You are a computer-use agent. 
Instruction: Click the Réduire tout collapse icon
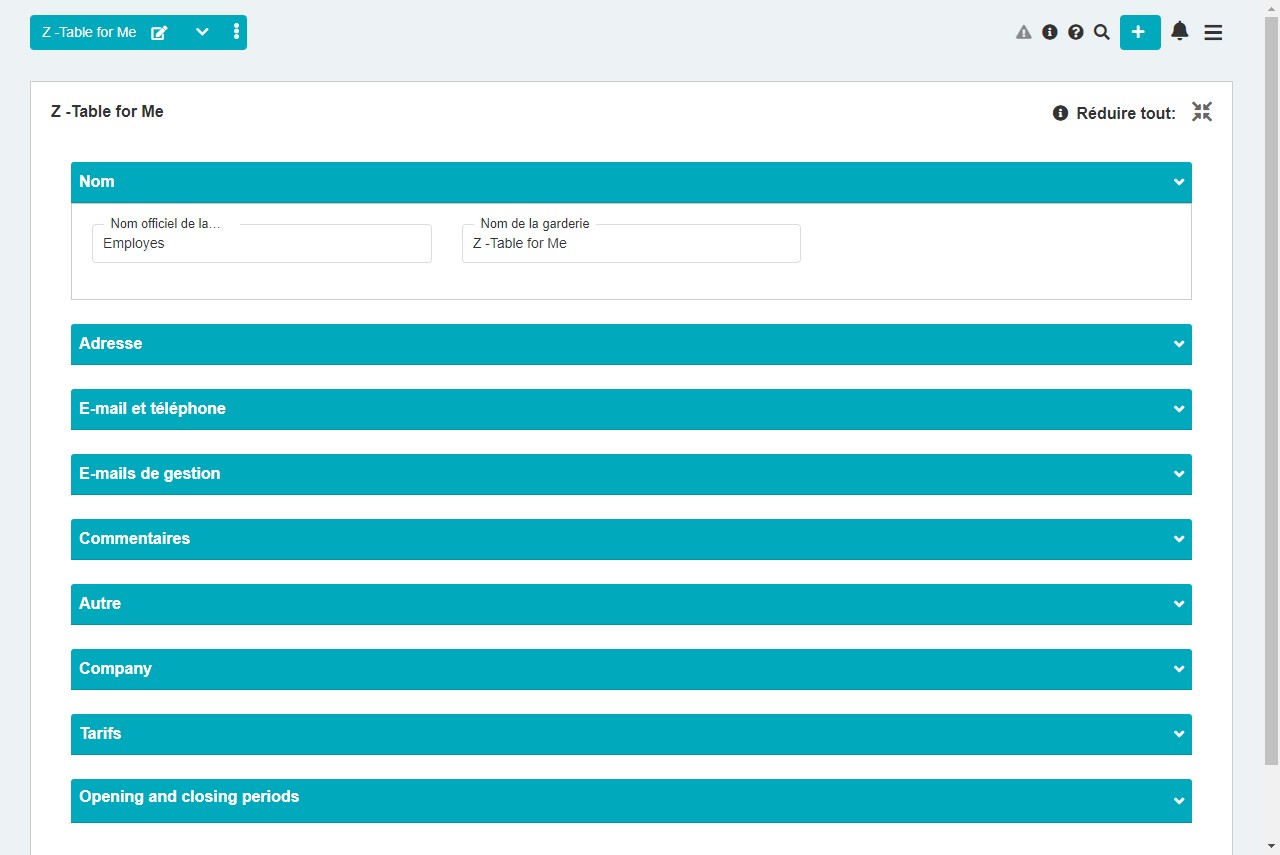pyautogui.click(x=1202, y=112)
